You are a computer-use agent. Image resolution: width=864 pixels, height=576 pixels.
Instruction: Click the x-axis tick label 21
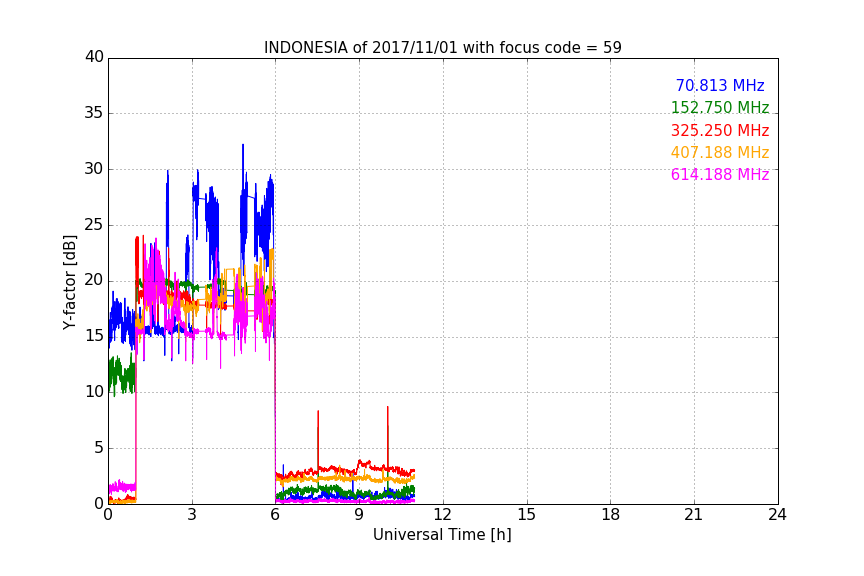tap(694, 515)
